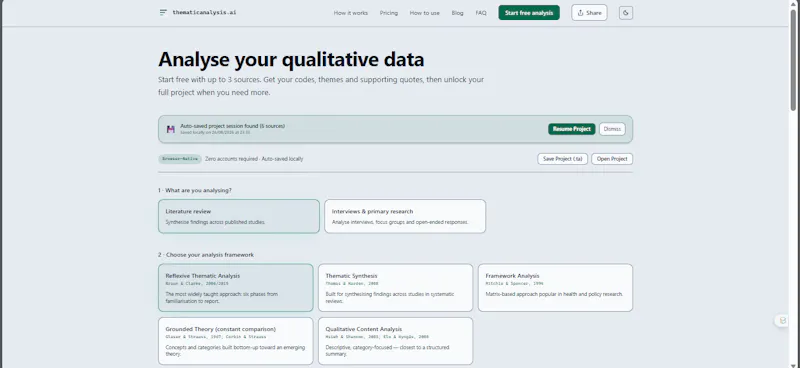Click the thematicanalysis.ai site logo text
The width and height of the screenshot is (800, 368).
pos(204,12)
